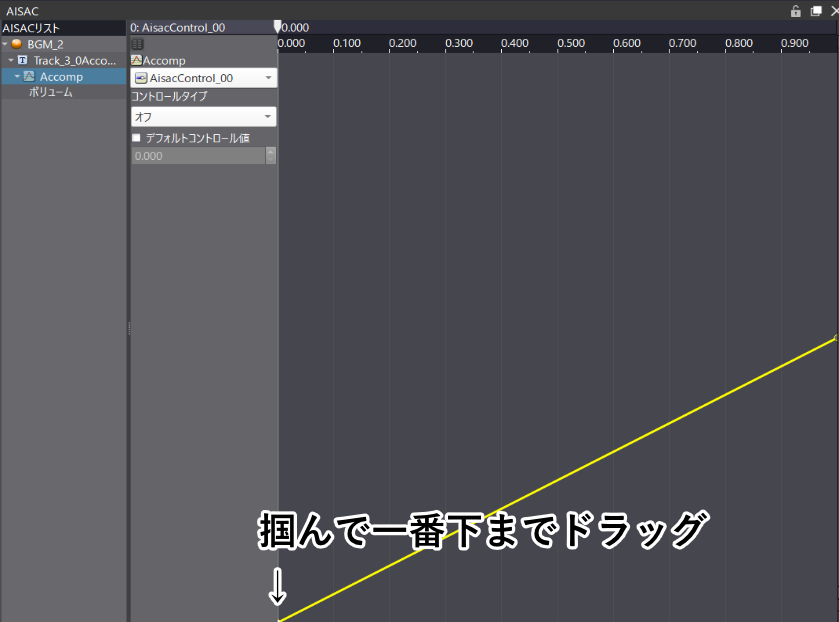Click the lock icon in AISAC title bar
The width and height of the screenshot is (839, 622).
click(796, 11)
